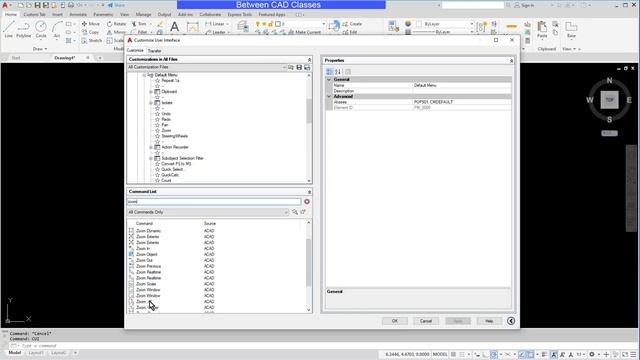The height and width of the screenshot is (360, 640).
Task: Select Zoom Dynamic in the command list
Action: point(149,231)
